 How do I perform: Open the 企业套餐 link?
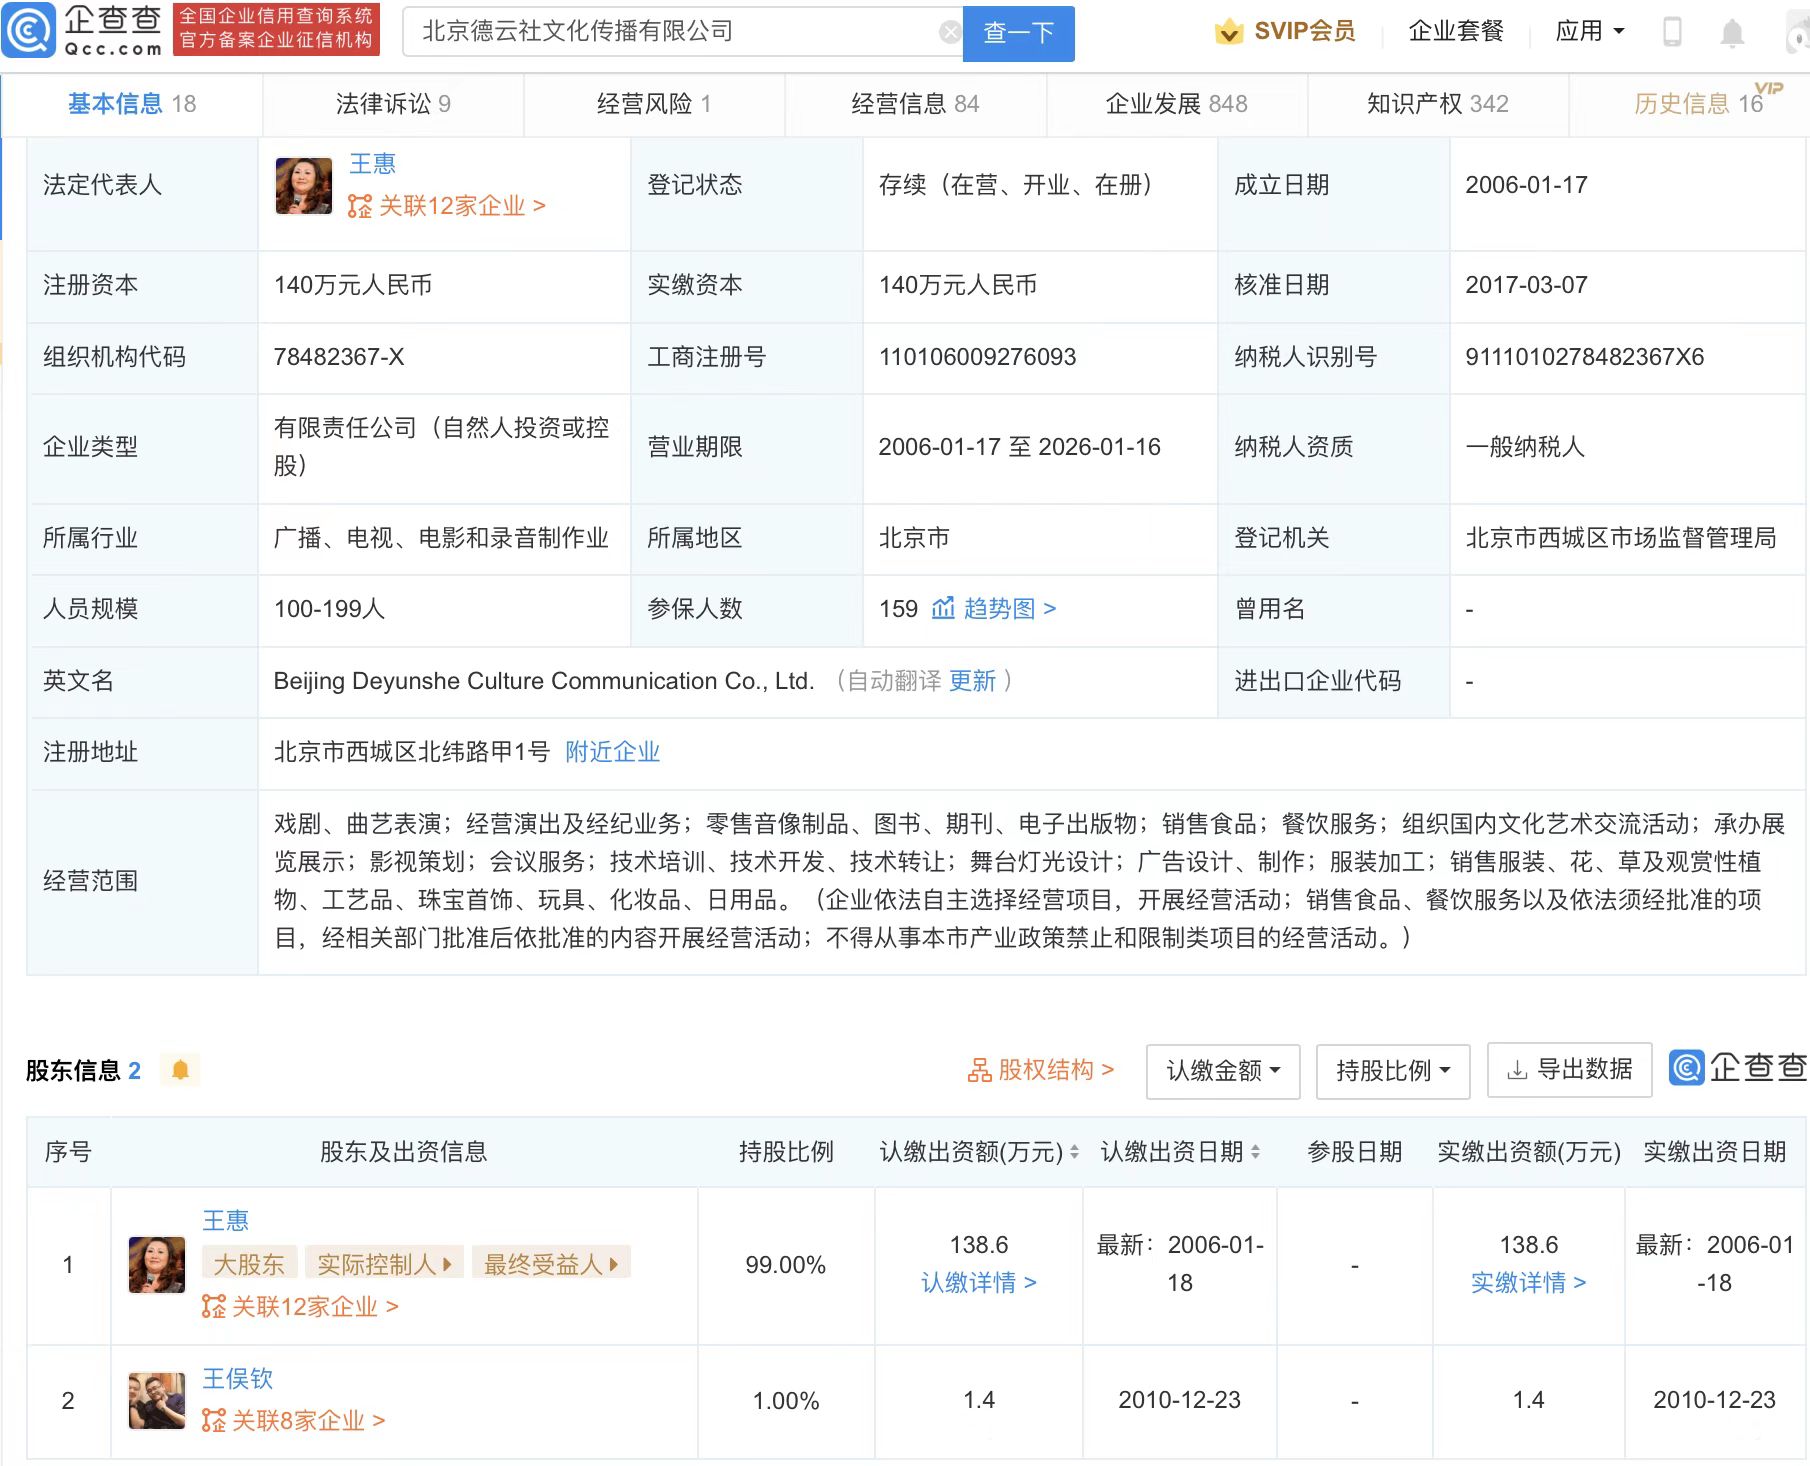click(1456, 32)
